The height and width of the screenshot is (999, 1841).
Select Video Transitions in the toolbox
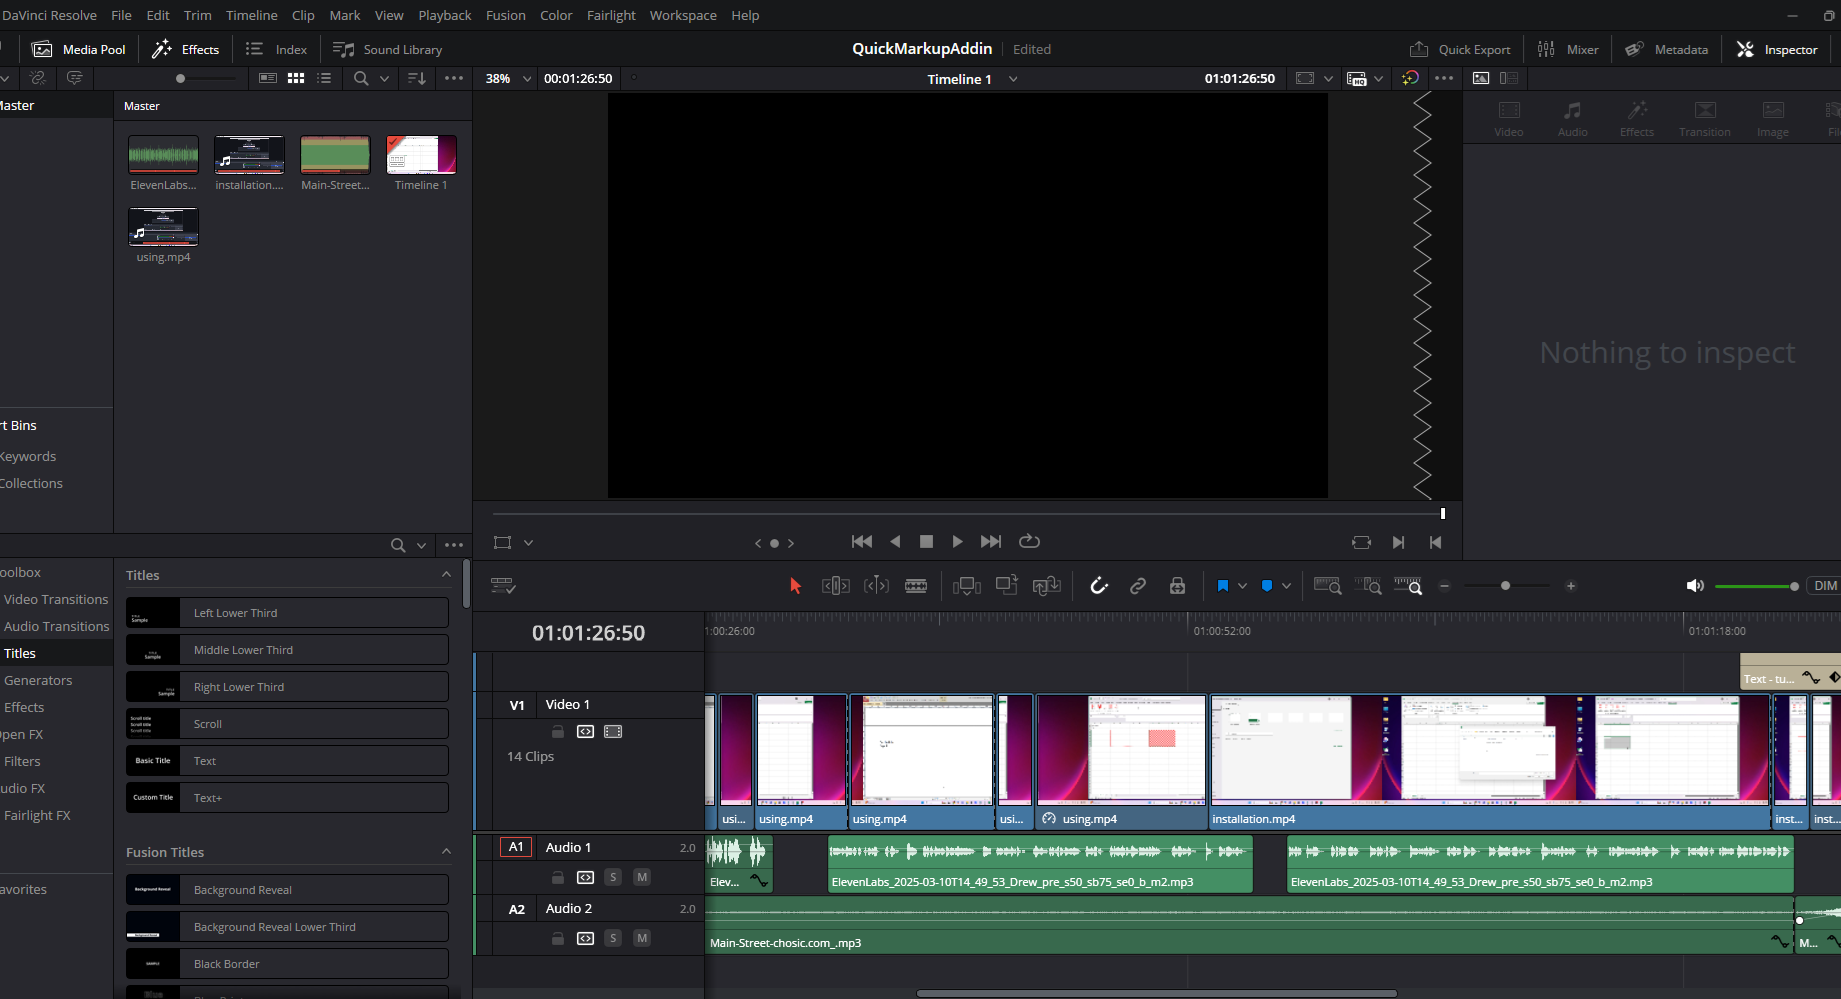[56, 599]
